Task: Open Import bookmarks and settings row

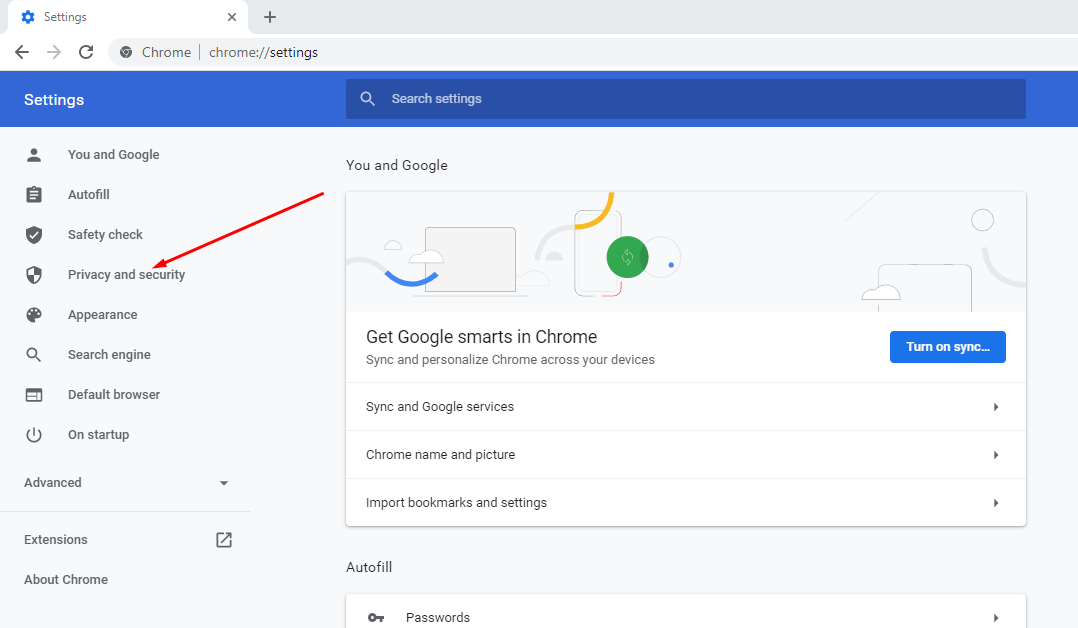Action: pos(685,503)
